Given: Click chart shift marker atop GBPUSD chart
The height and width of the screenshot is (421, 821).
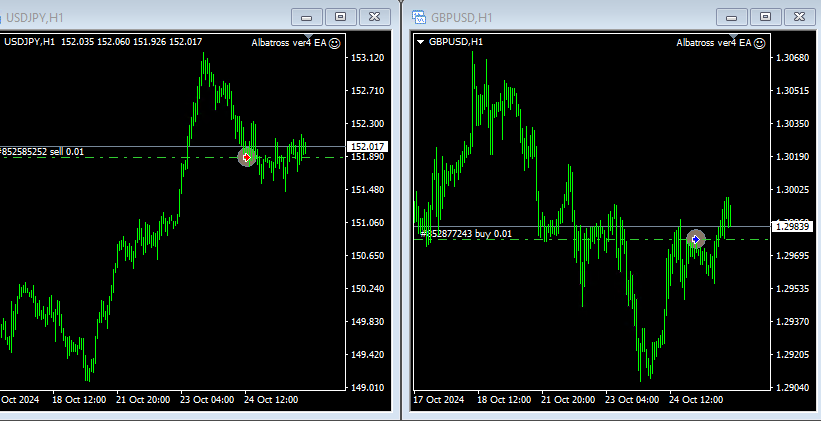Looking at the screenshot, I should click(x=733, y=36).
